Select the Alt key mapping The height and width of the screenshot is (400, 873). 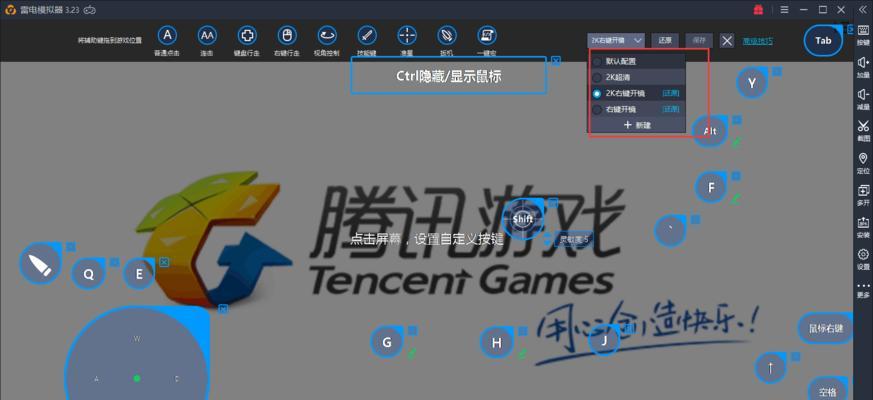coord(710,131)
